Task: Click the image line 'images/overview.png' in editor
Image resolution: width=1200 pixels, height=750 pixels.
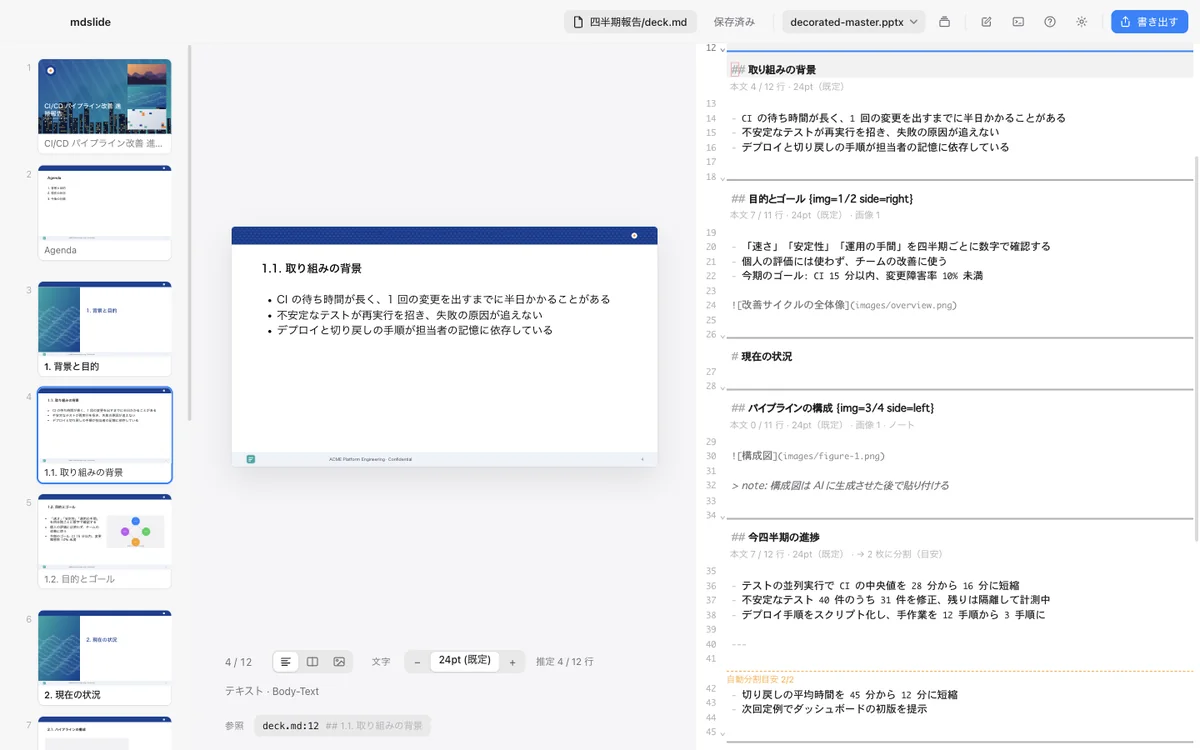Action: 844,305
